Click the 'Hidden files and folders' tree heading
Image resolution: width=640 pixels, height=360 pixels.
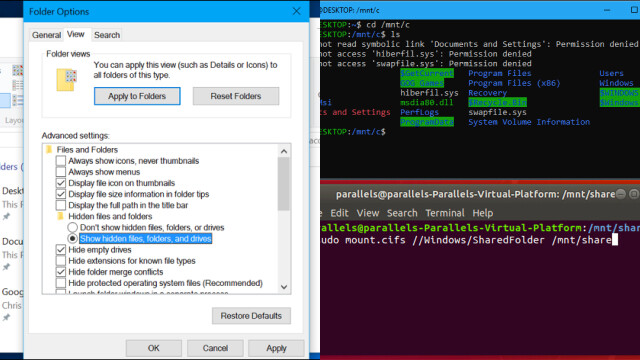pyautogui.click(x=110, y=216)
